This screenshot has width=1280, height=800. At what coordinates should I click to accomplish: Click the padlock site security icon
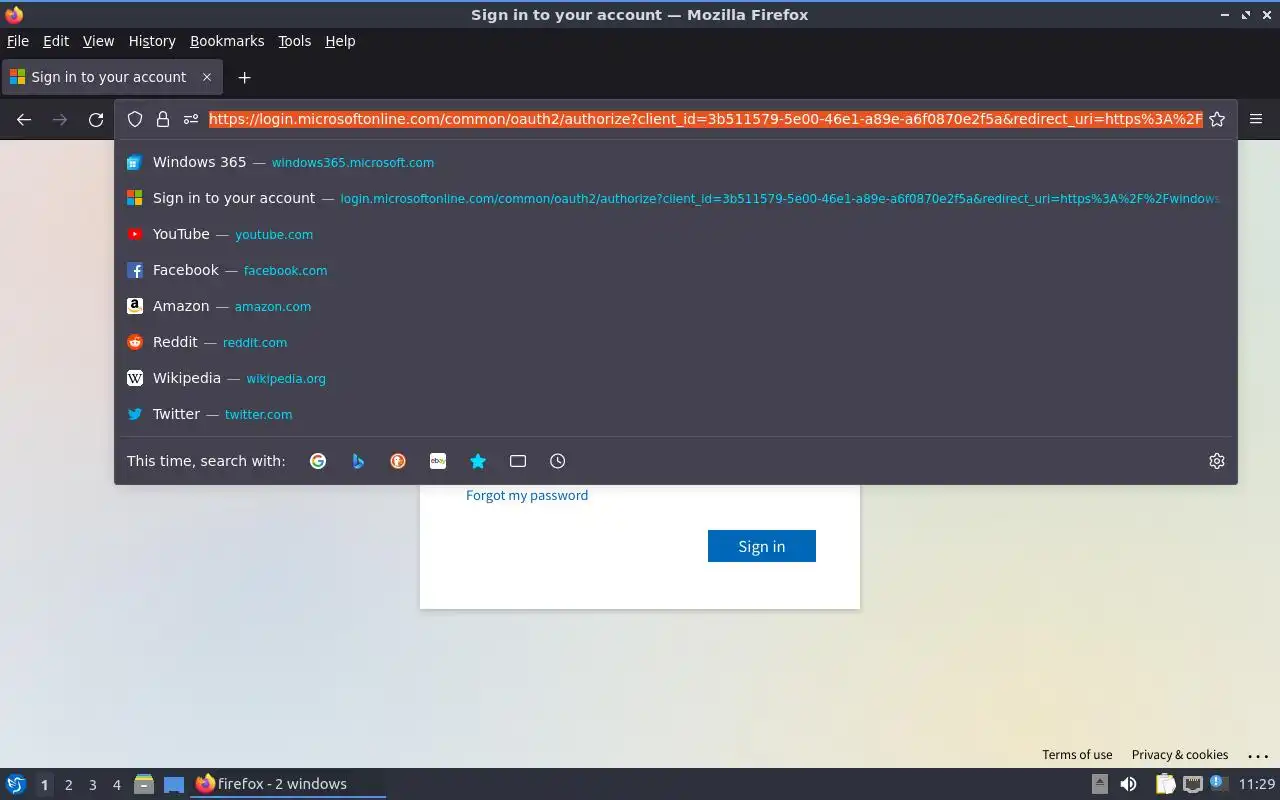coord(163,119)
